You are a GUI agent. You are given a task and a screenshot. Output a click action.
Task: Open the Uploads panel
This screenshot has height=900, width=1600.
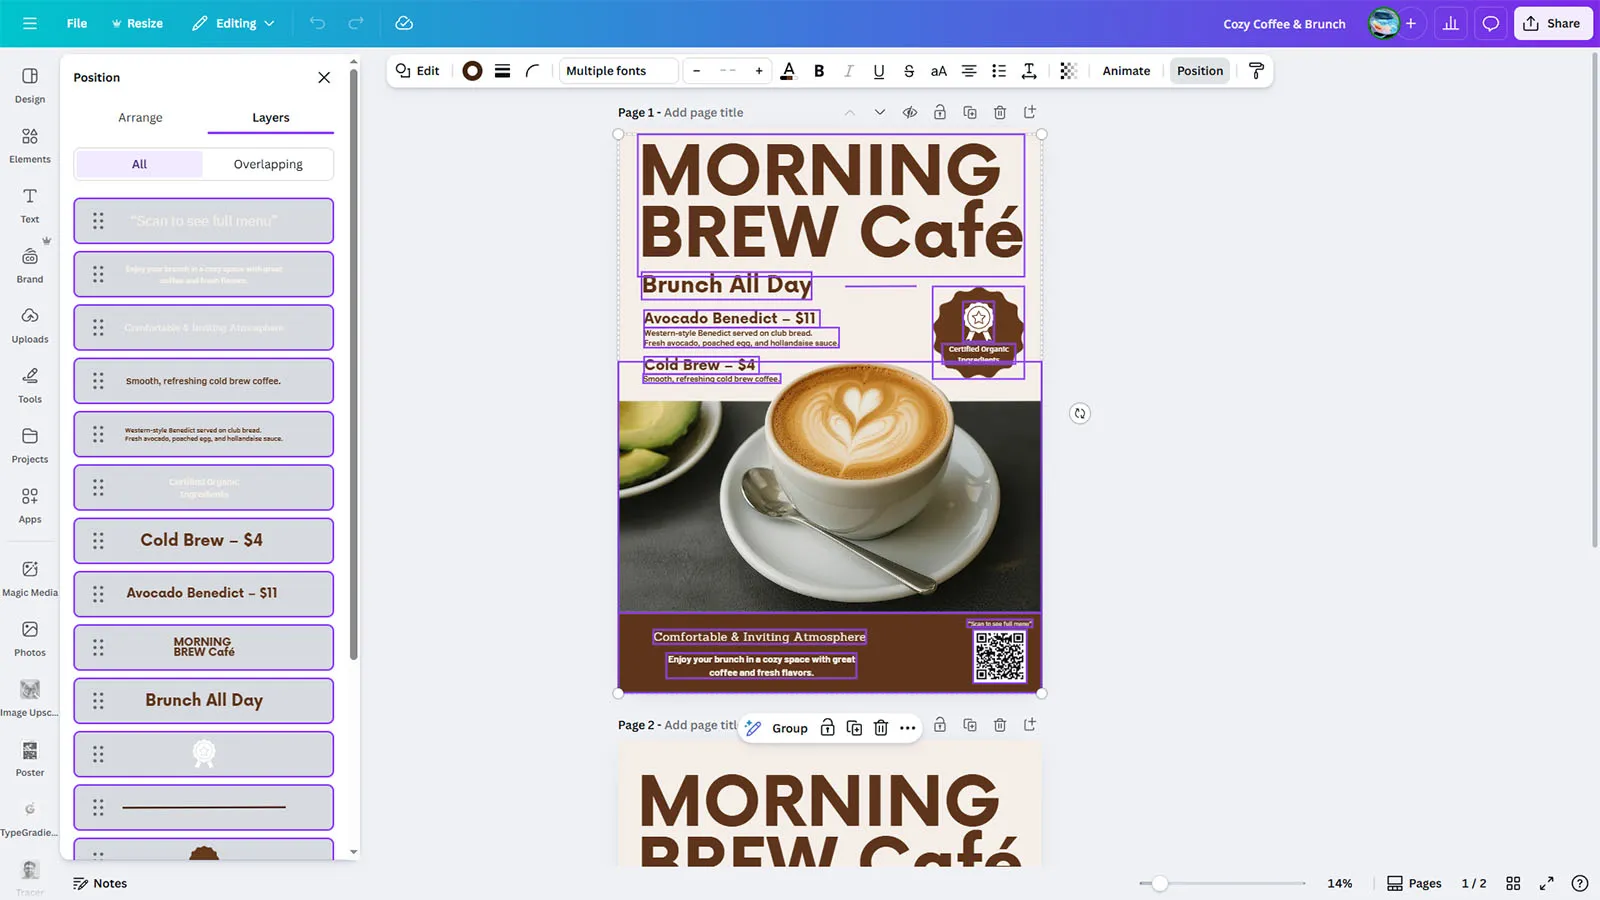[x=29, y=325]
